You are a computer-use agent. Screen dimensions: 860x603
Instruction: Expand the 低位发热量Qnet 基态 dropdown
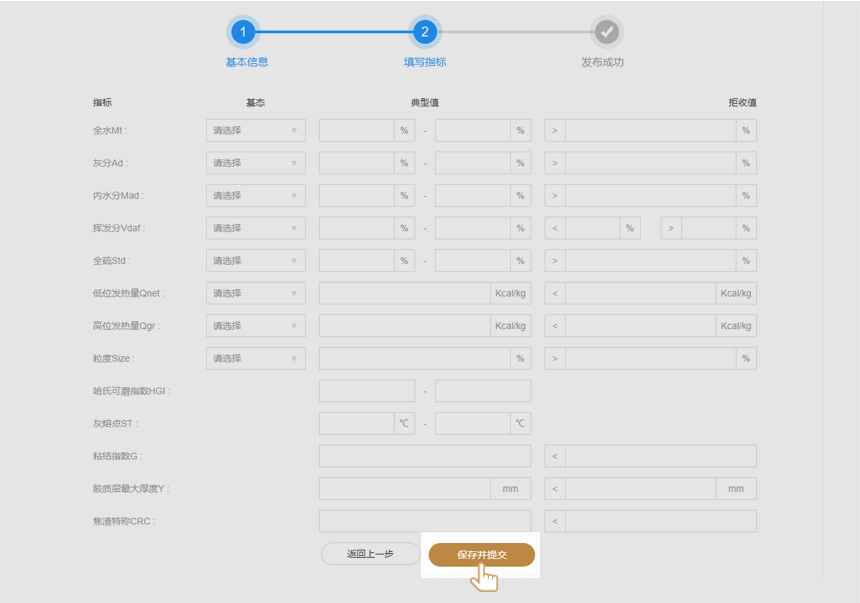point(255,293)
